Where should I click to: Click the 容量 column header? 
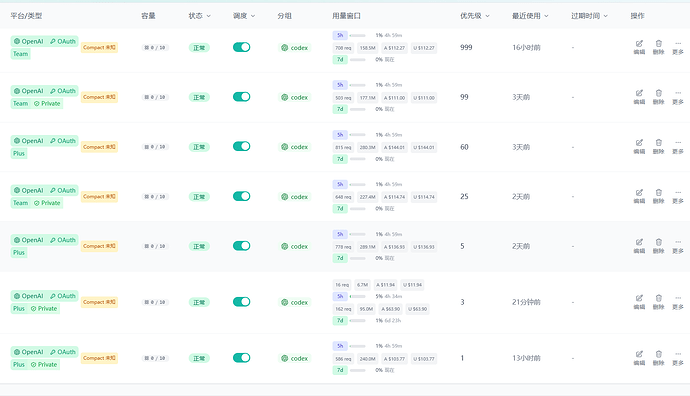pyautogui.click(x=148, y=16)
